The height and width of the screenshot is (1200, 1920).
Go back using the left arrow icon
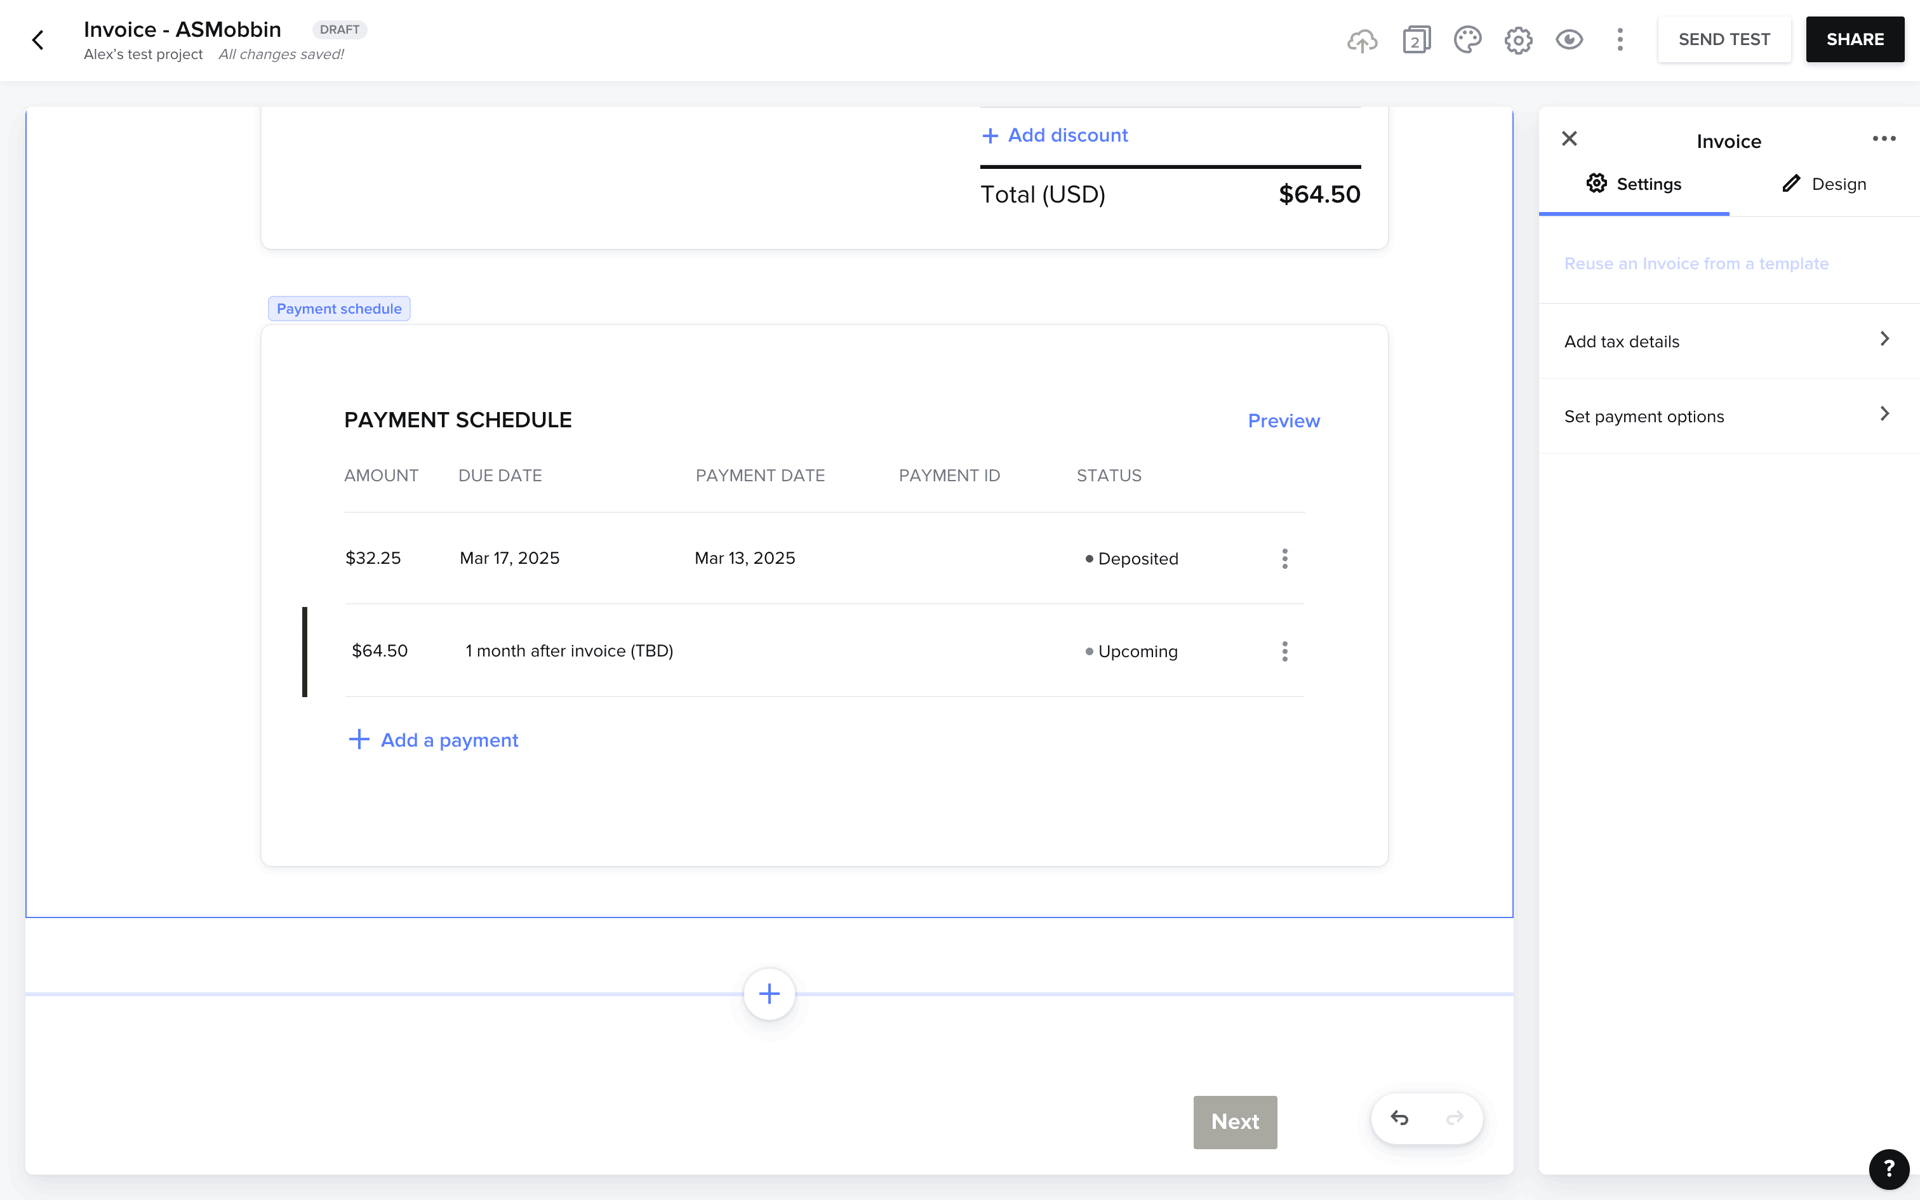(x=38, y=40)
